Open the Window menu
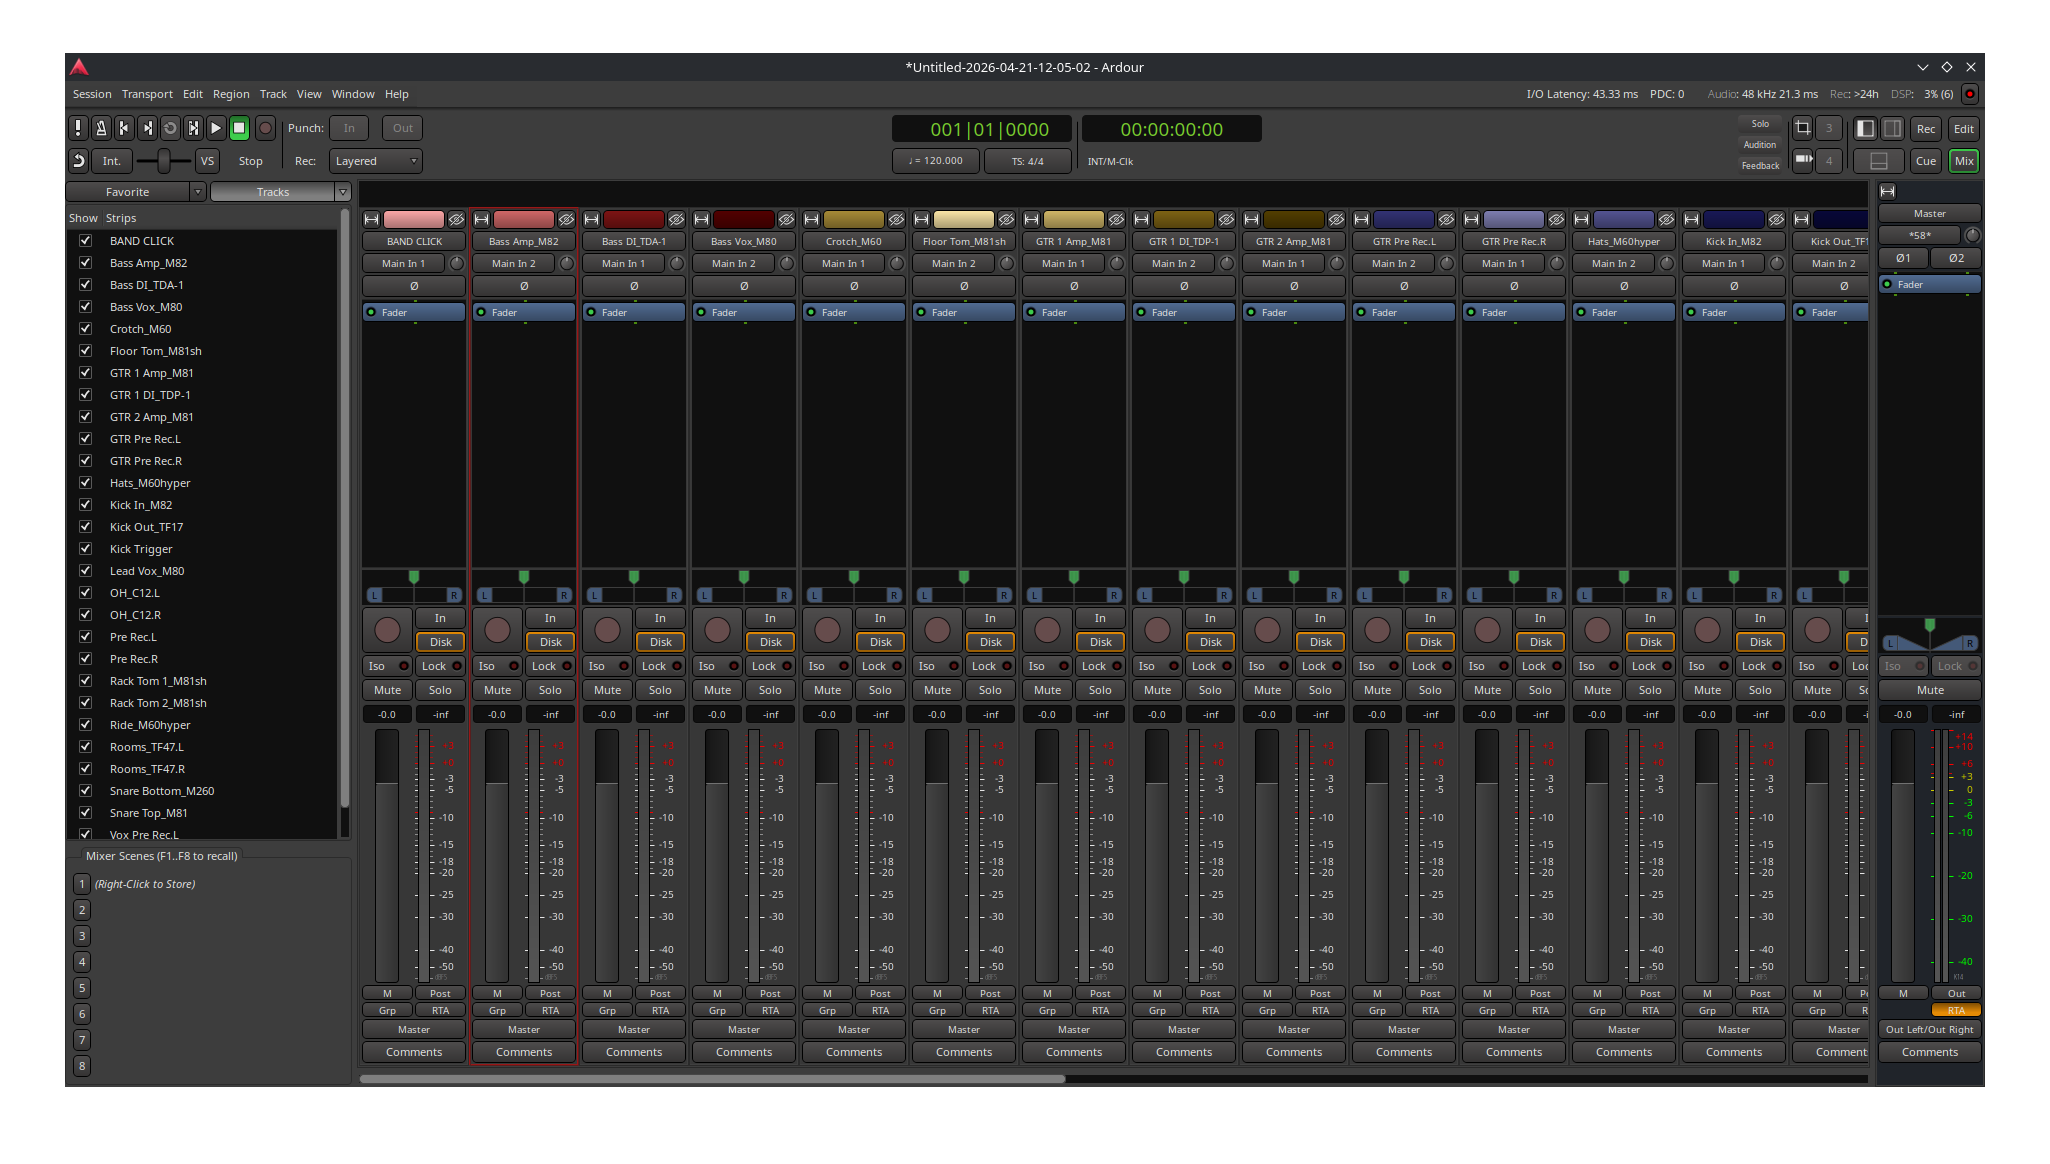 click(353, 94)
